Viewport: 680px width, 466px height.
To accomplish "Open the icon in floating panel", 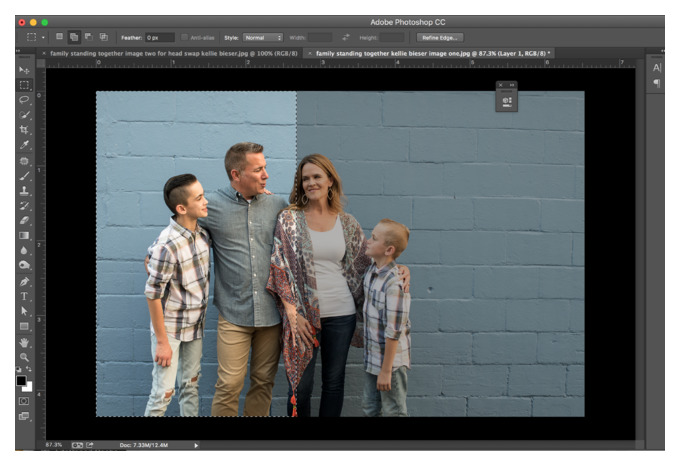I will tap(507, 102).
